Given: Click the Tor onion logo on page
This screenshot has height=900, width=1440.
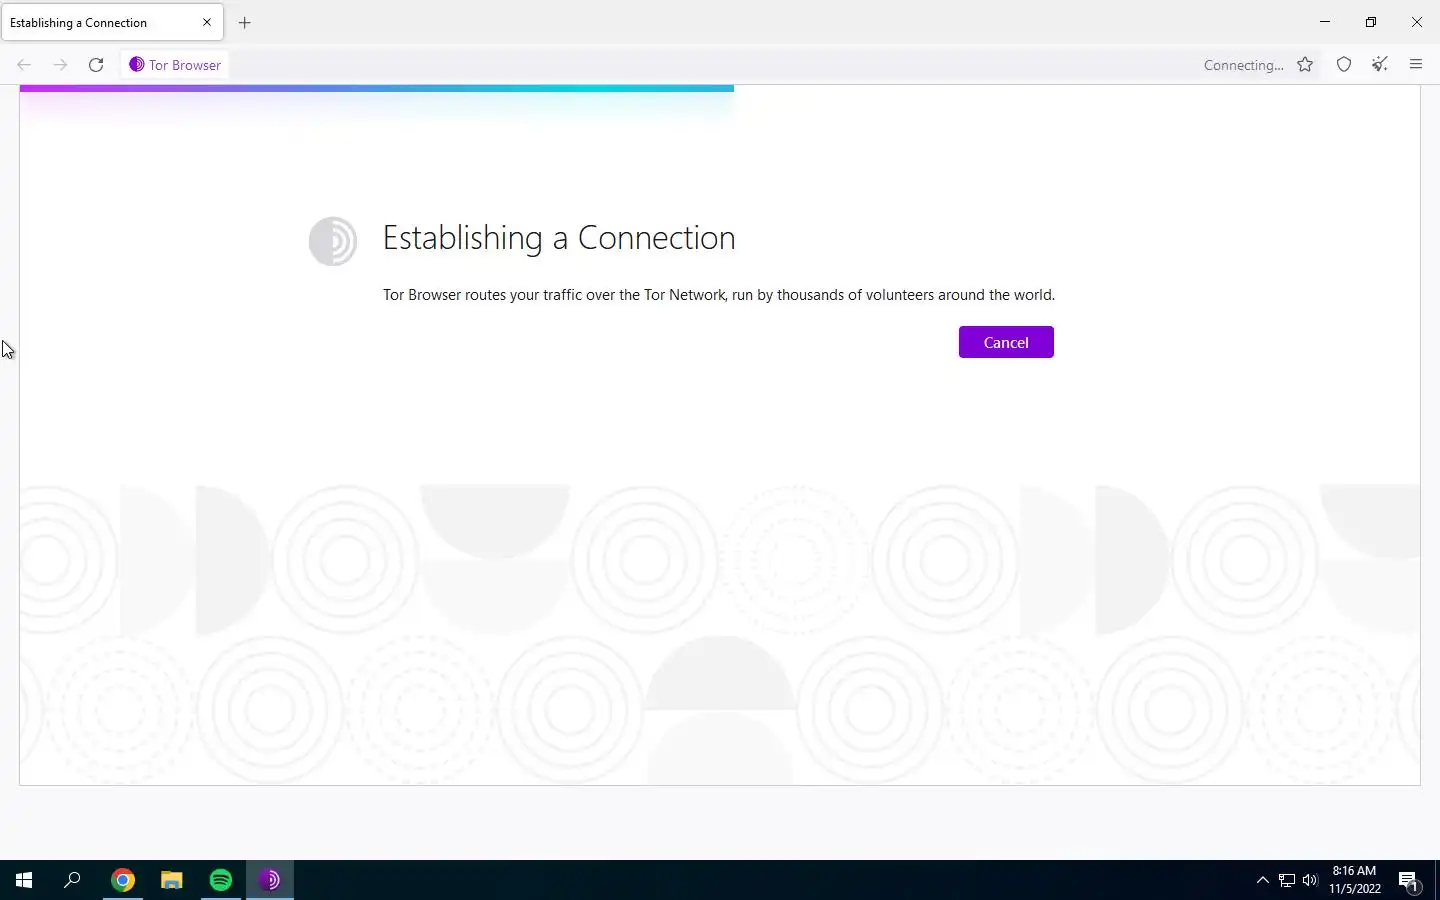Looking at the screenshot, I should click(333, 241).
